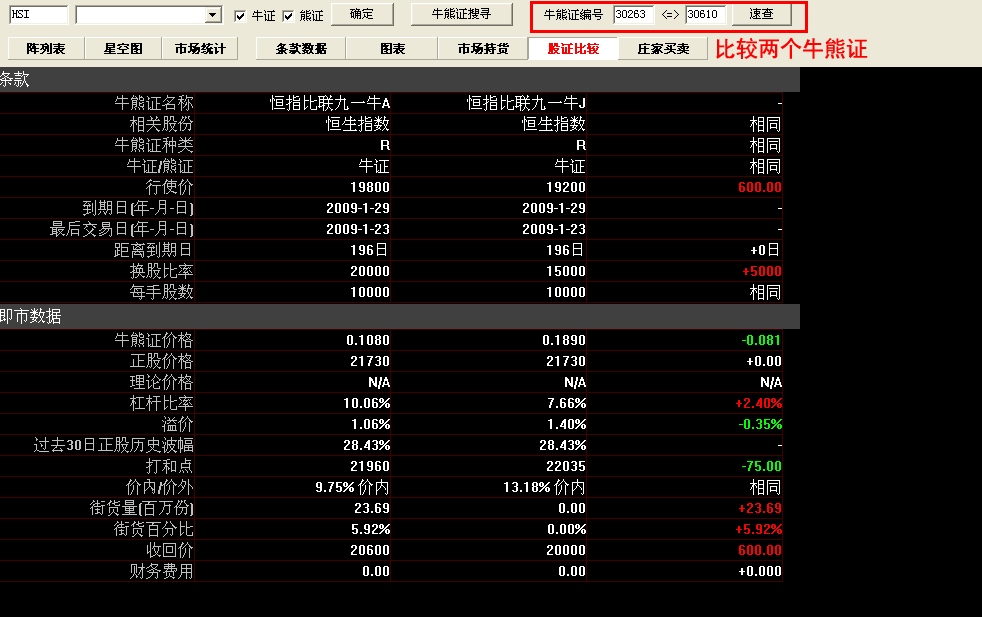Switch to the 庄家买卖 tab
This screenshot has height=617, width=982.
coord(663,48)
